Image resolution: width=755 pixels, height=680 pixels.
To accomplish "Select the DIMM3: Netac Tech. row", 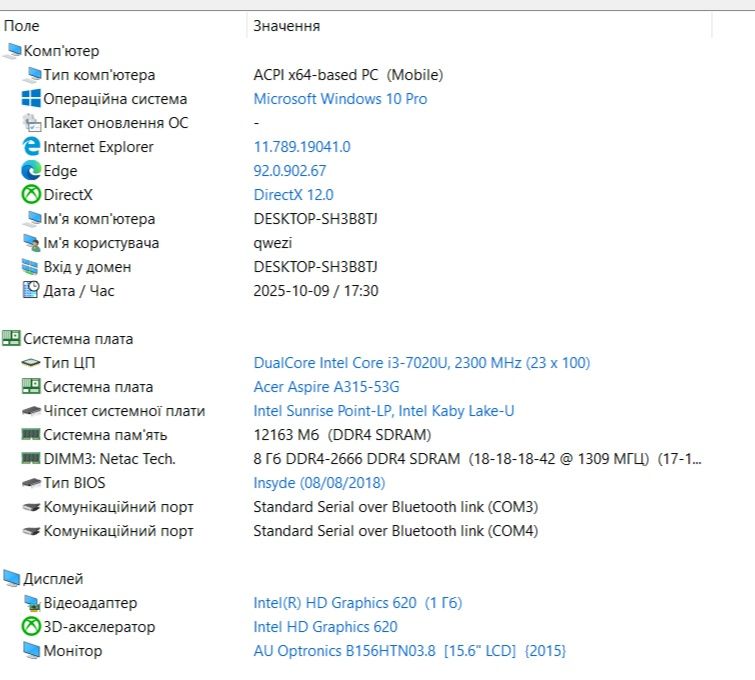I will tap(109, 459).
